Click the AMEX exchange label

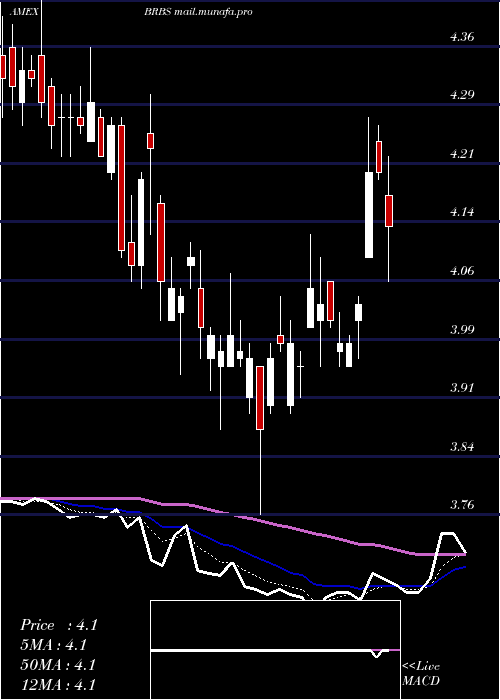[x=26, y=12]
